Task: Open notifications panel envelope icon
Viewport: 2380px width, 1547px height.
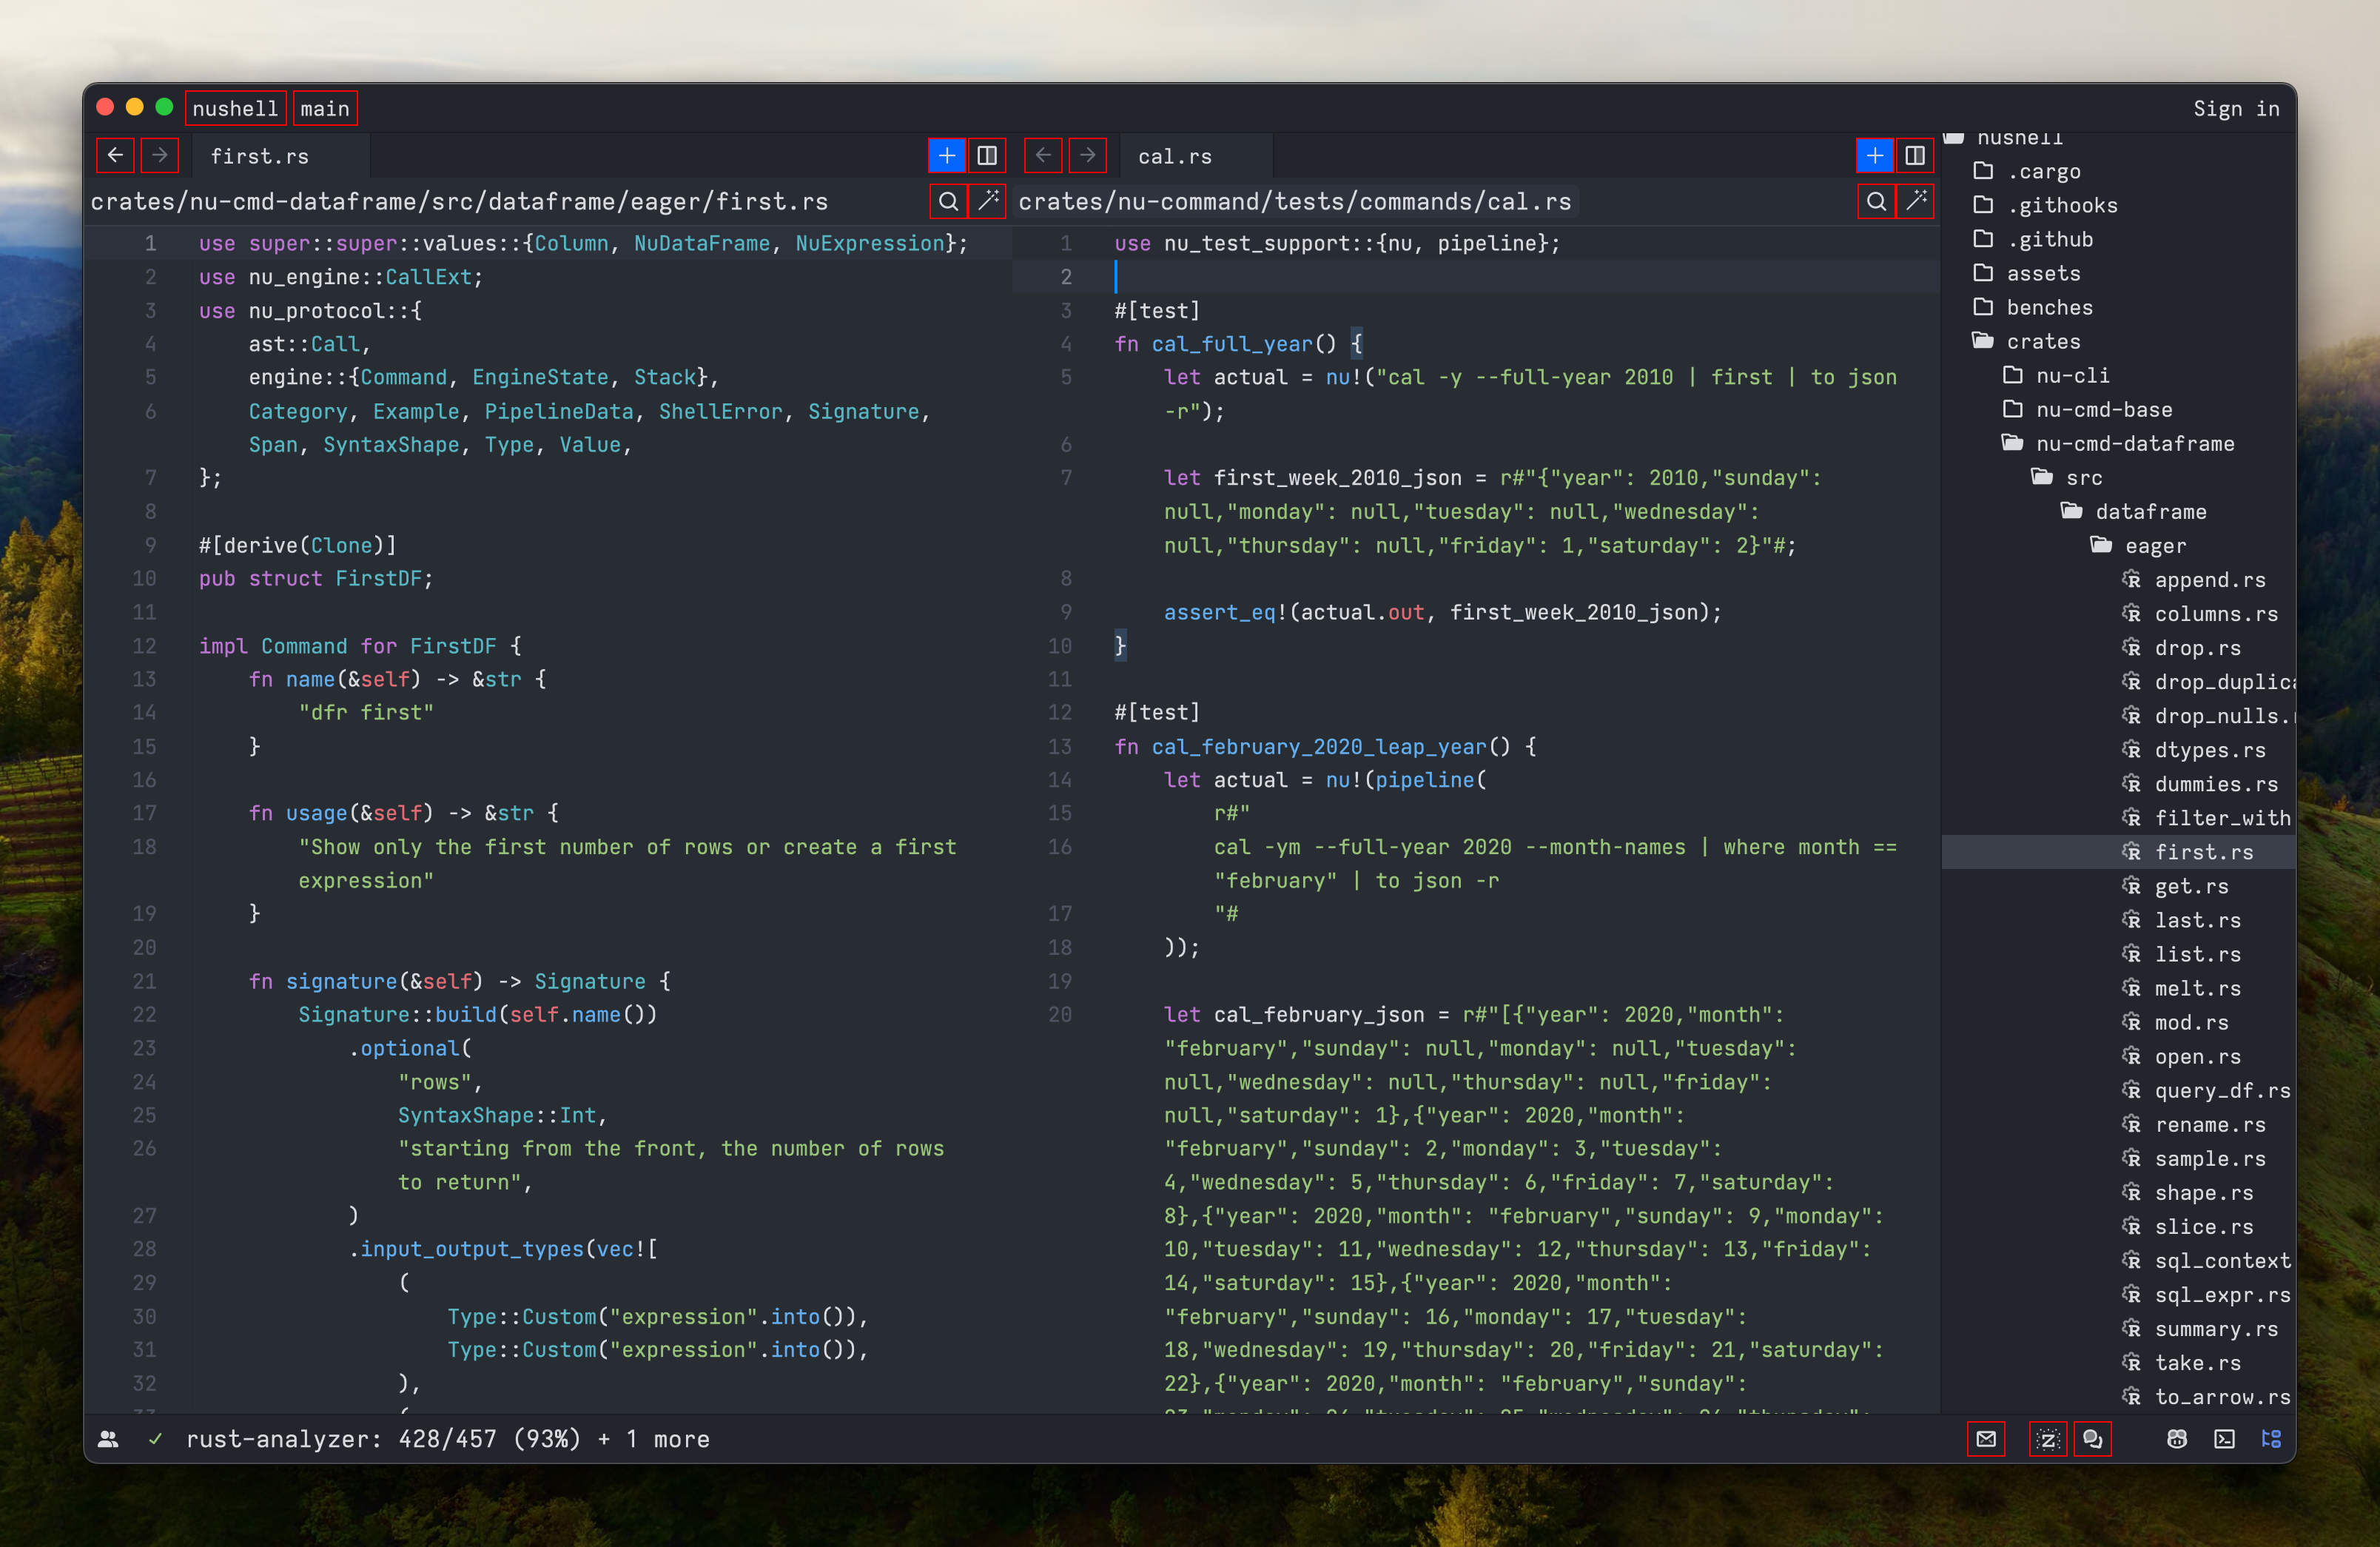Action: click(x=1985, y=1439)
